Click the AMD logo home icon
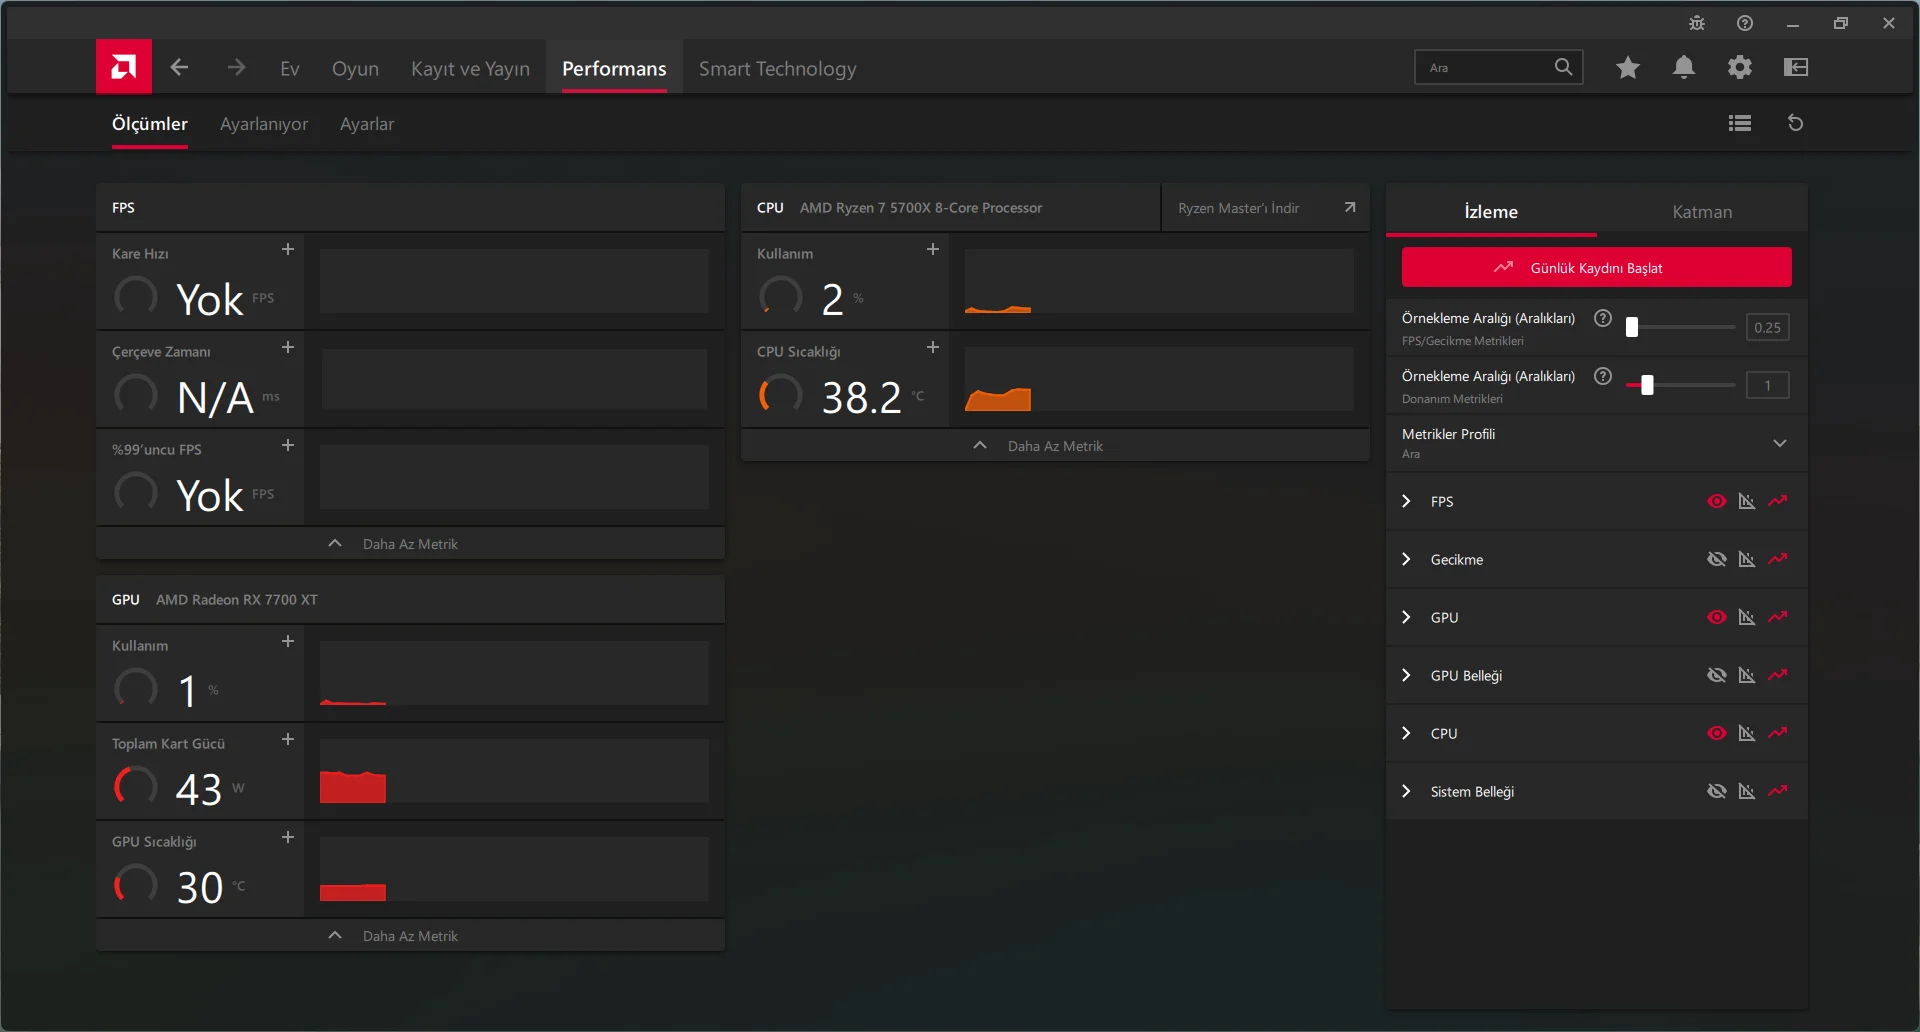Viewport: 1920px width, 1032px height. point(124,67)
